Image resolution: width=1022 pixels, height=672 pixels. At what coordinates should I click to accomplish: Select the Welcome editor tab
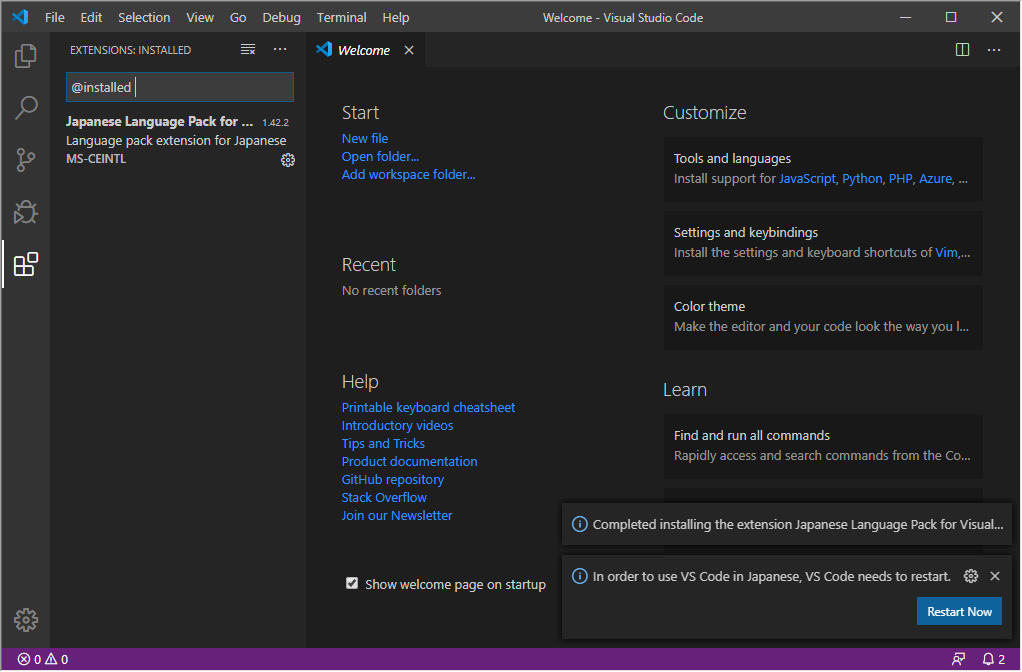point(364,50)
